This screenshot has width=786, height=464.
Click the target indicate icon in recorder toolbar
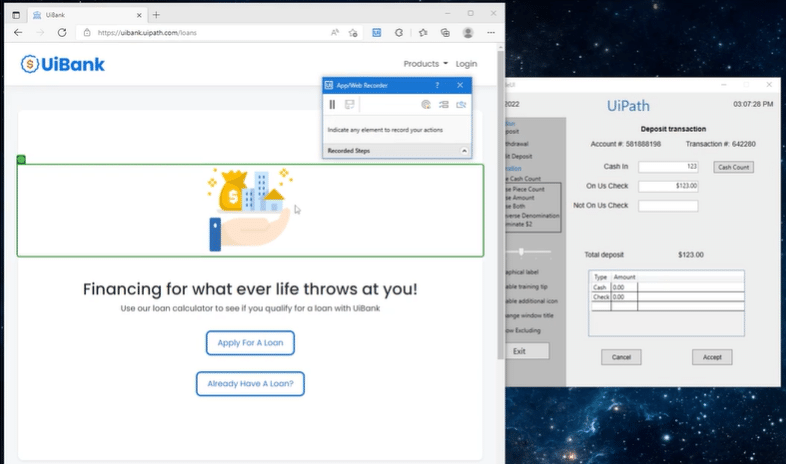[426, 104]
